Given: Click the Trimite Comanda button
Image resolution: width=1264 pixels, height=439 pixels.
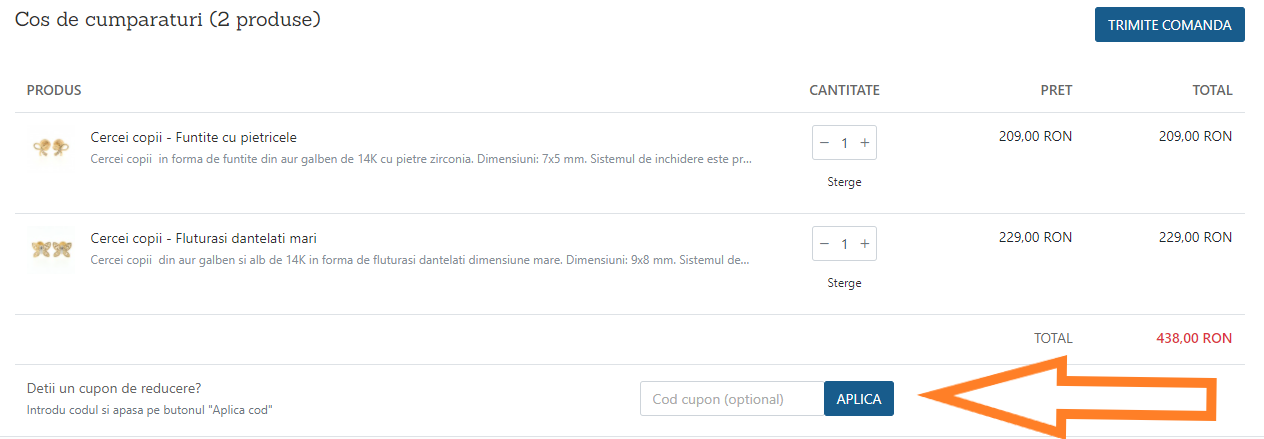Looking at the screenshot, I should point(1169,25).
